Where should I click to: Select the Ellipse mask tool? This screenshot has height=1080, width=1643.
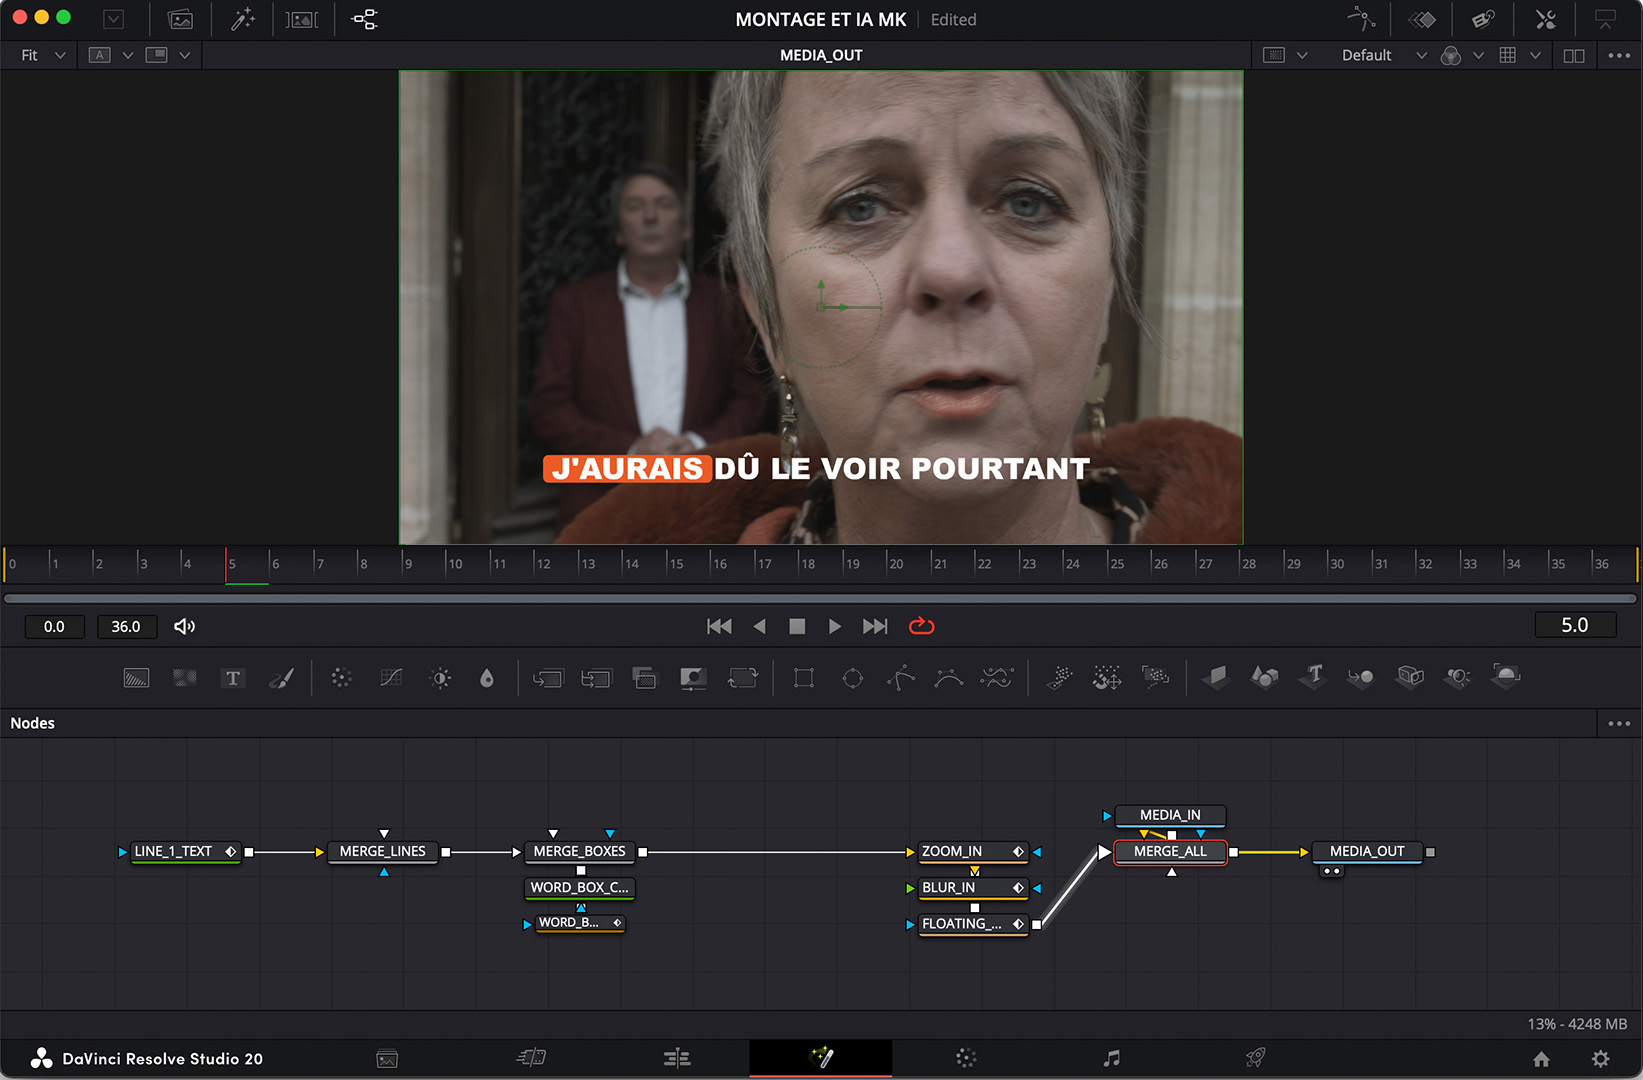click(852, 678)
